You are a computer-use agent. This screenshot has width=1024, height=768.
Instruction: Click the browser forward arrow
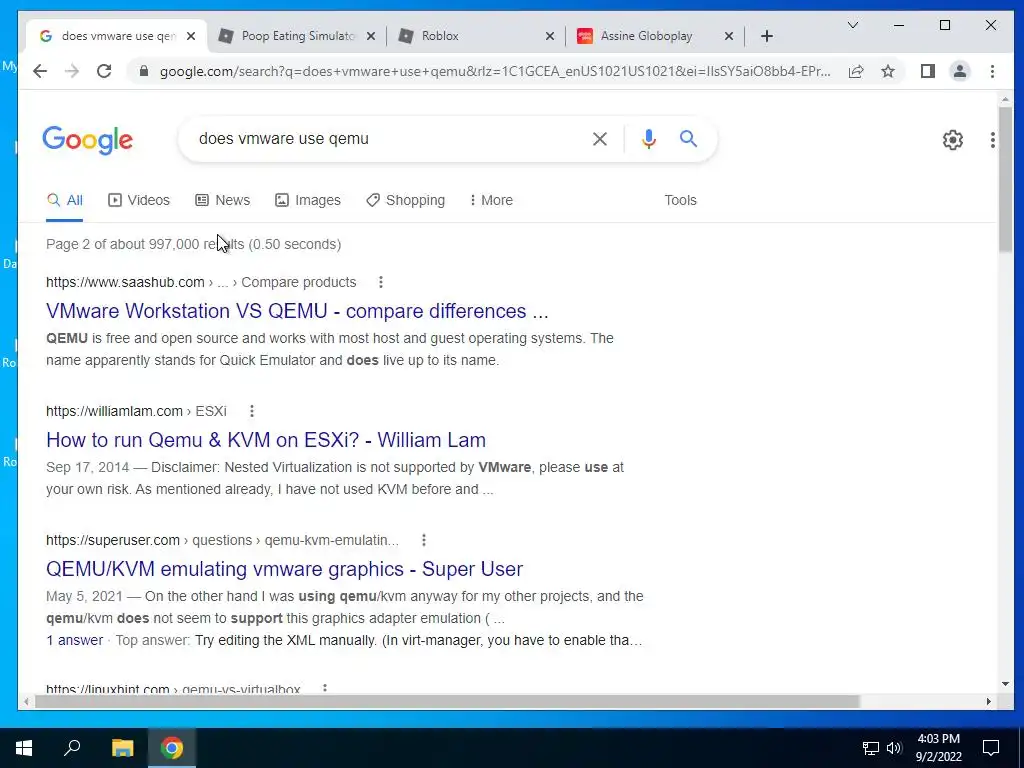click(x=72, y=71)
